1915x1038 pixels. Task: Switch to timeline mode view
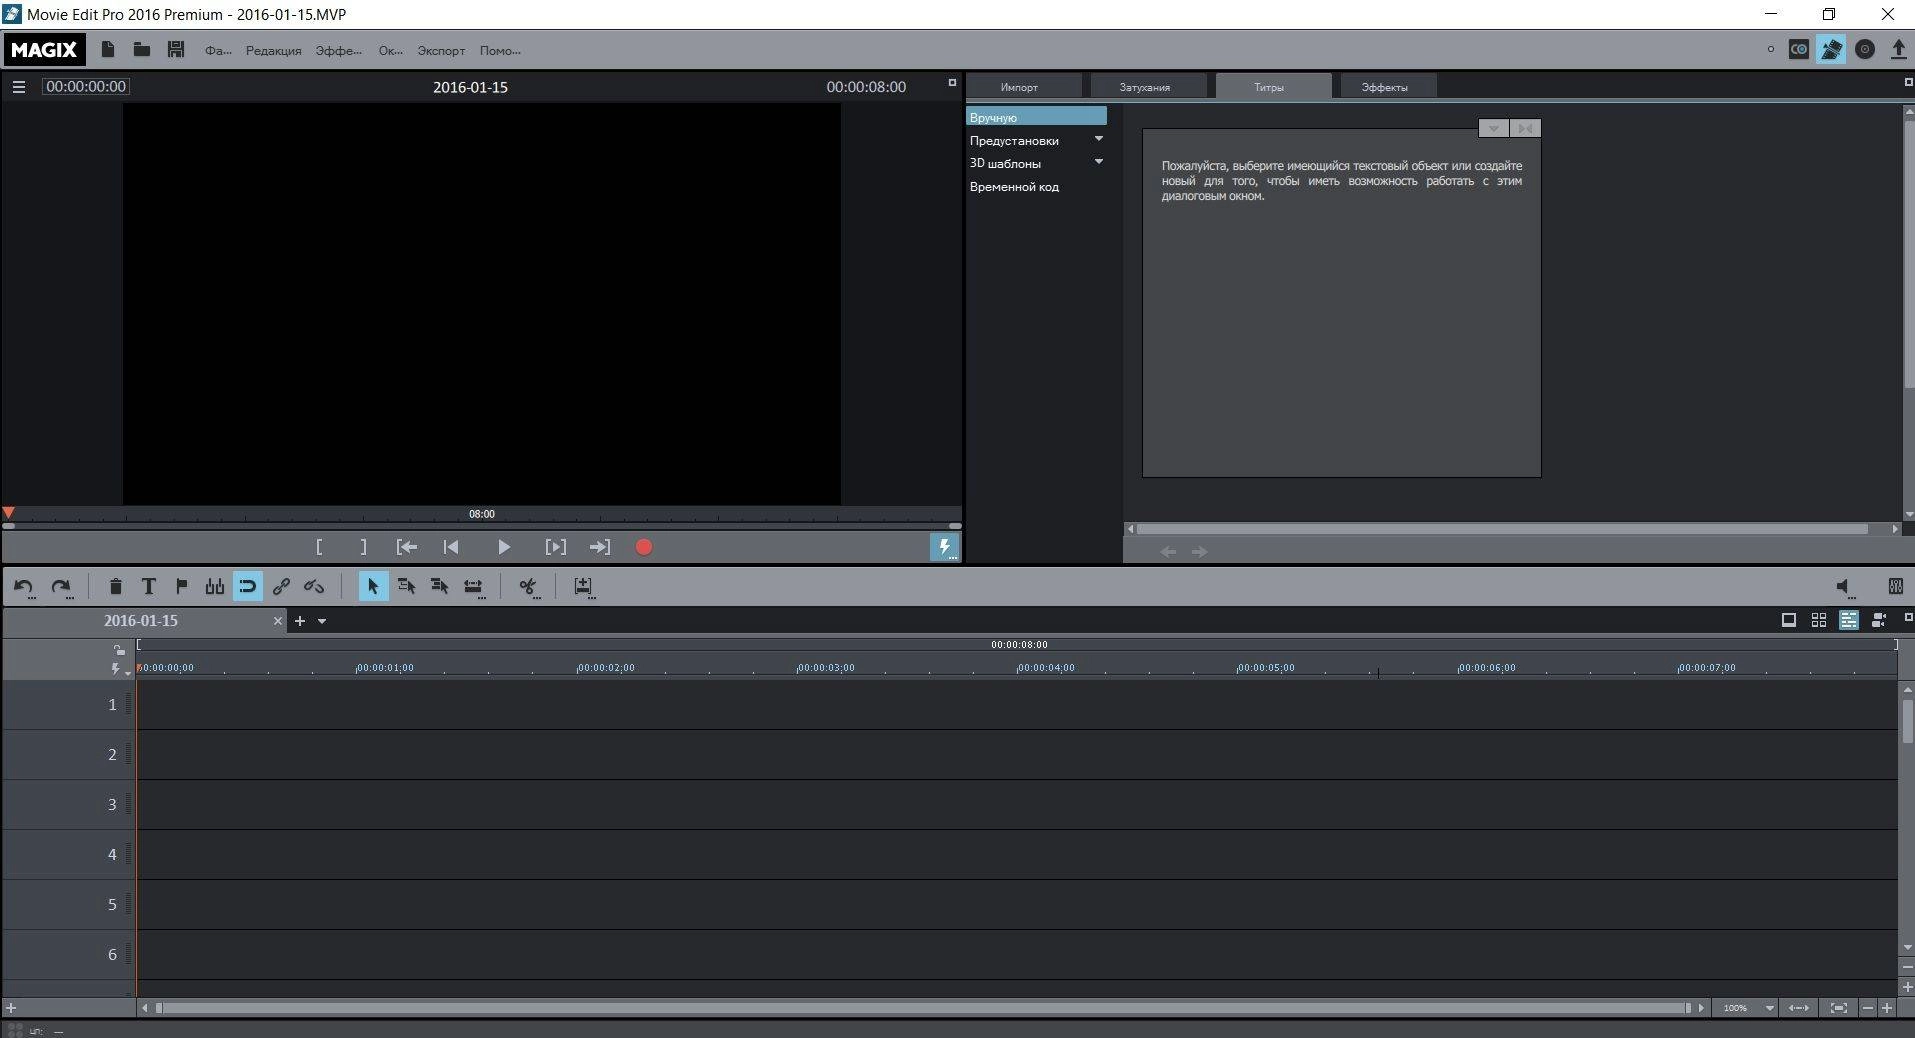(1848, 620)
